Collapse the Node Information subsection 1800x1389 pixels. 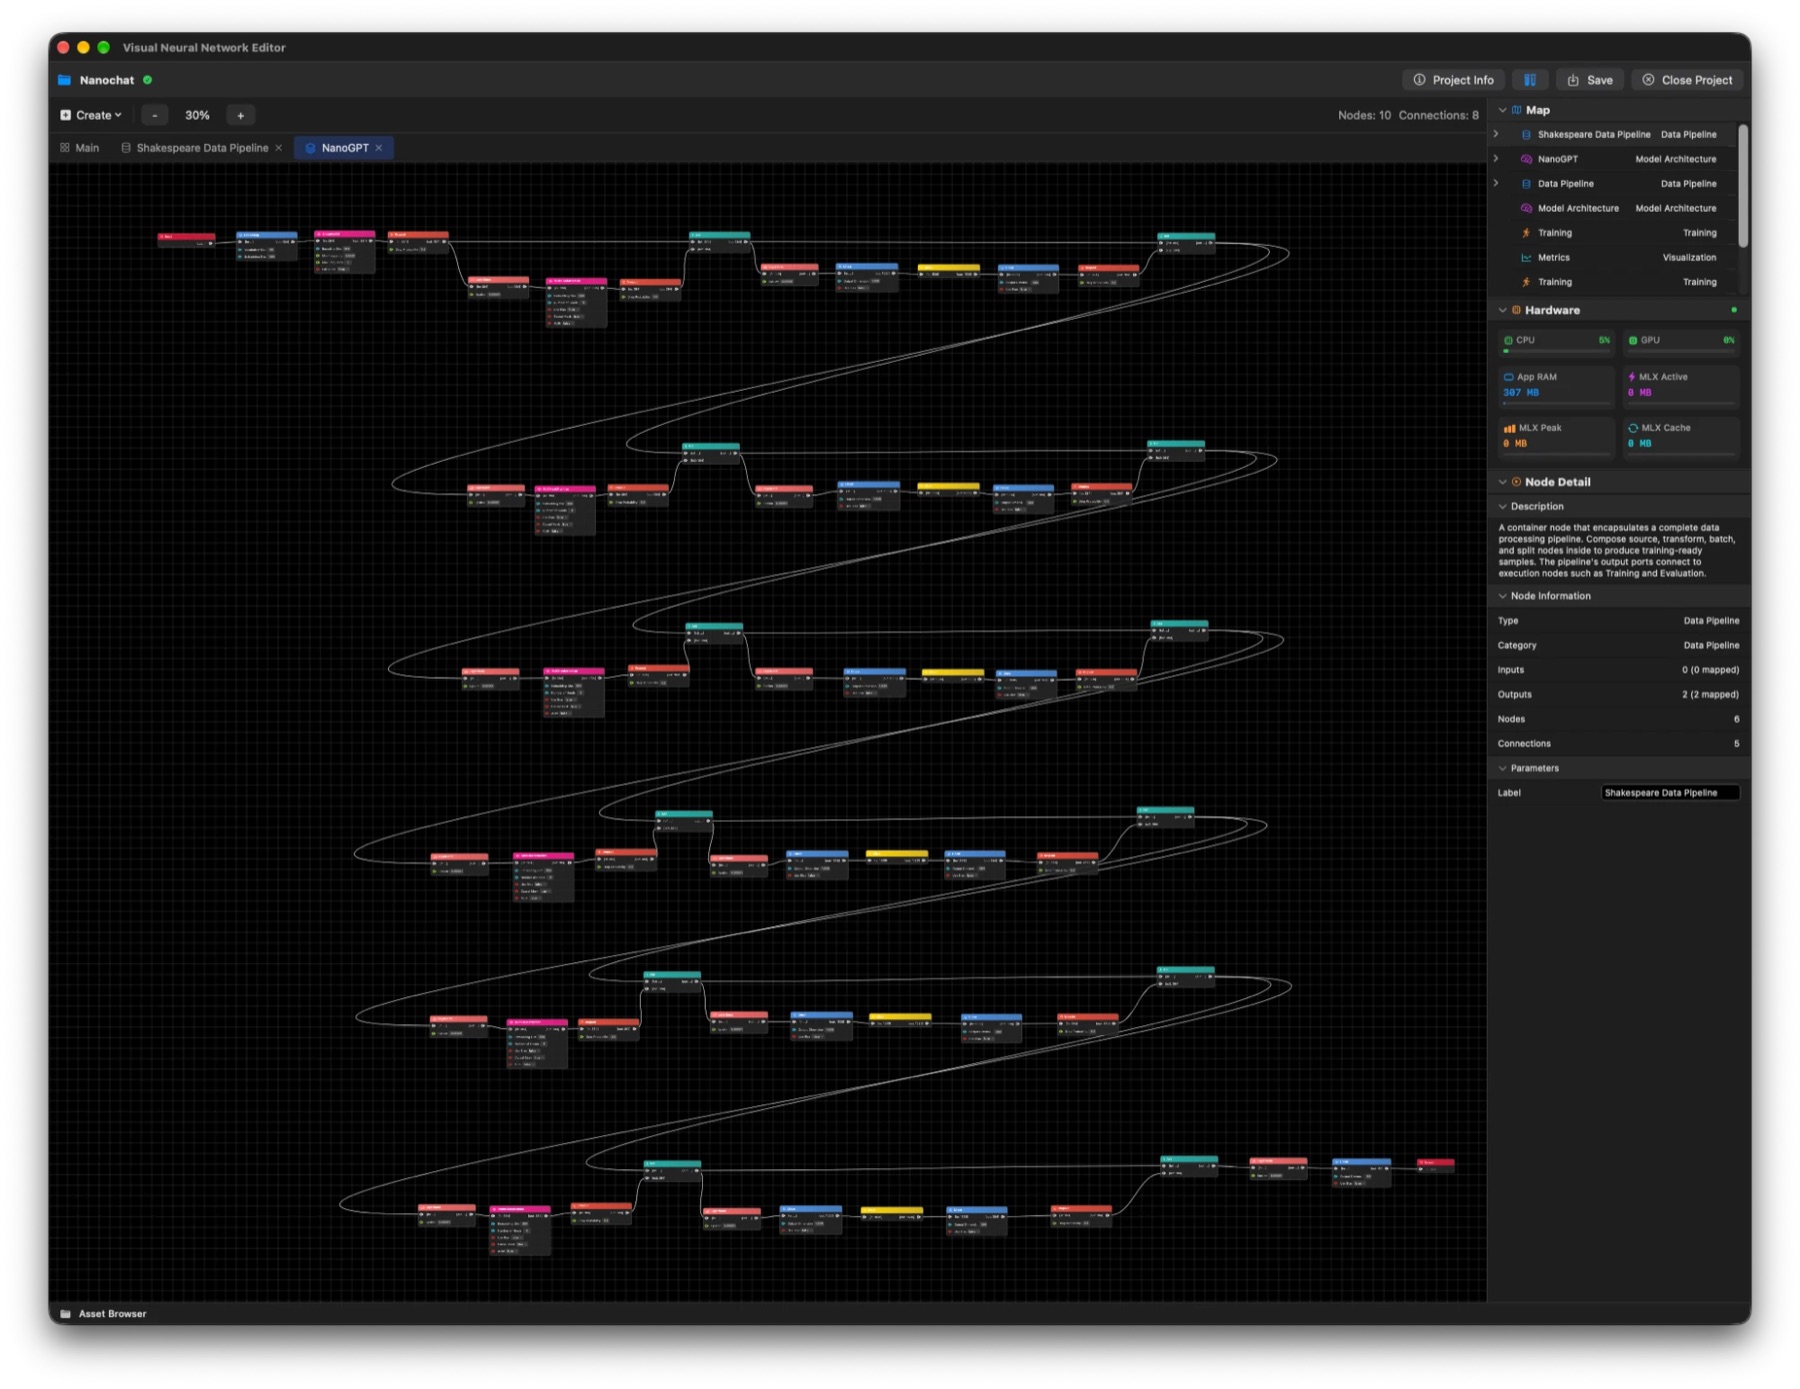click(x=1502, y=596)
